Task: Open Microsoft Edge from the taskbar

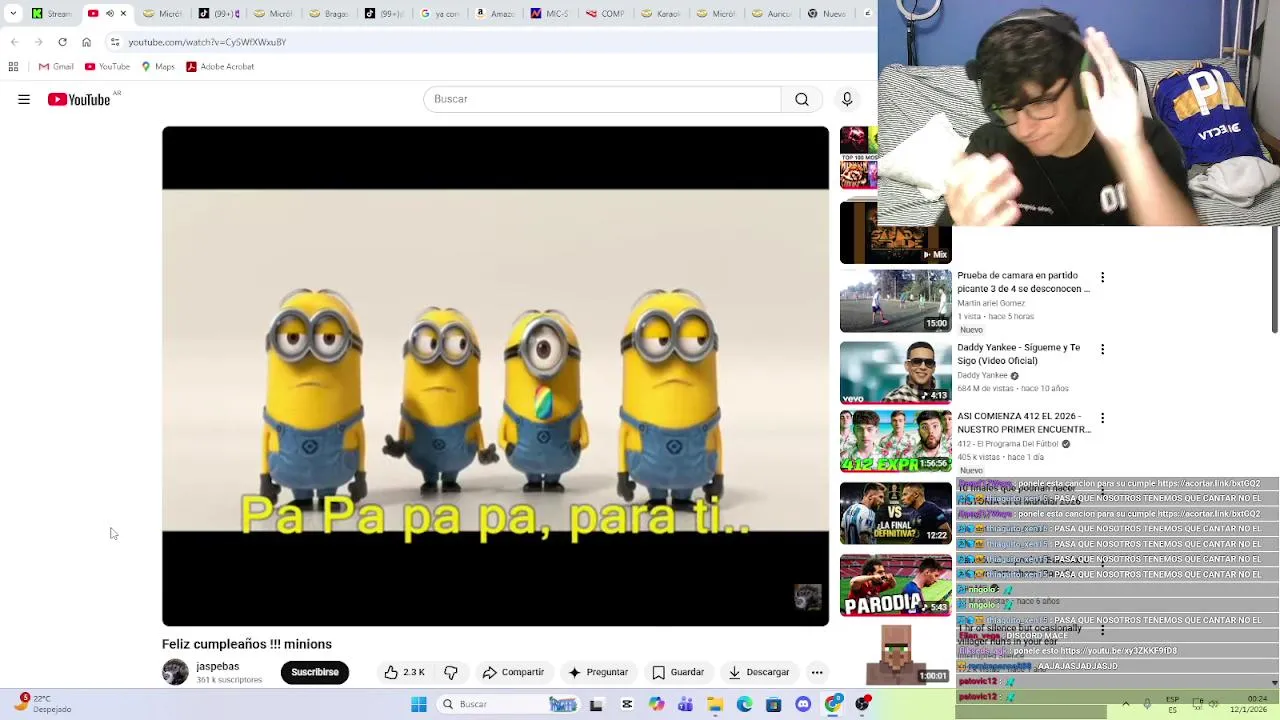Action: point(744,704)
